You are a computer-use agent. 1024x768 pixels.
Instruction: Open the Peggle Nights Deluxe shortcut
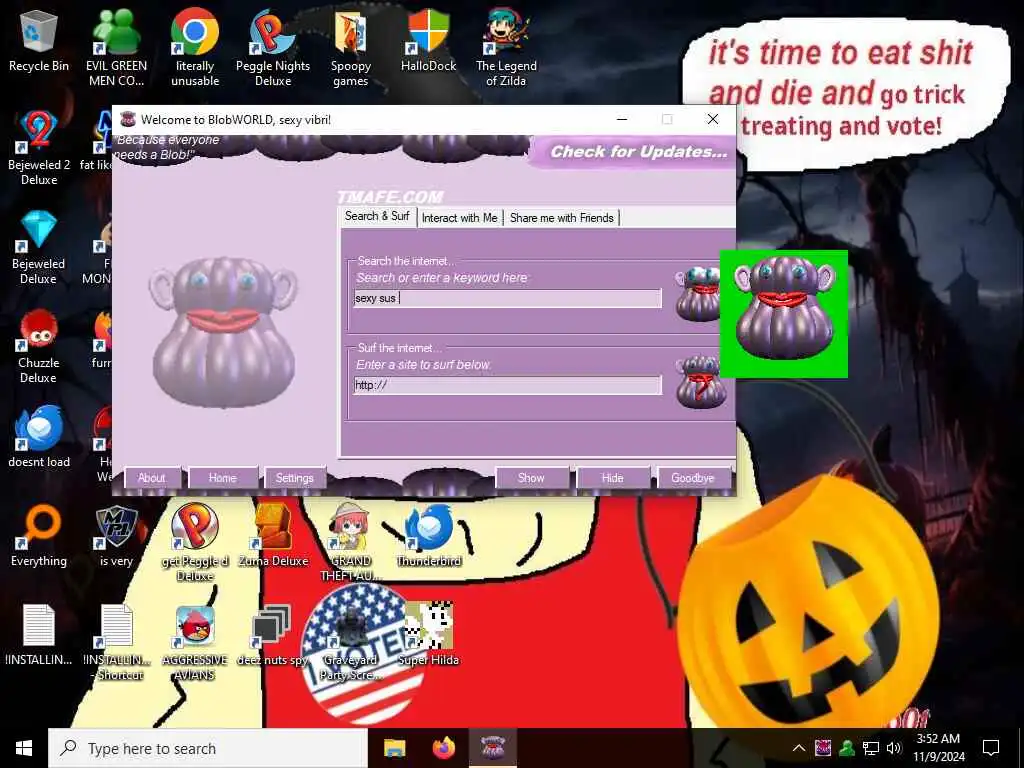(272, 47)
